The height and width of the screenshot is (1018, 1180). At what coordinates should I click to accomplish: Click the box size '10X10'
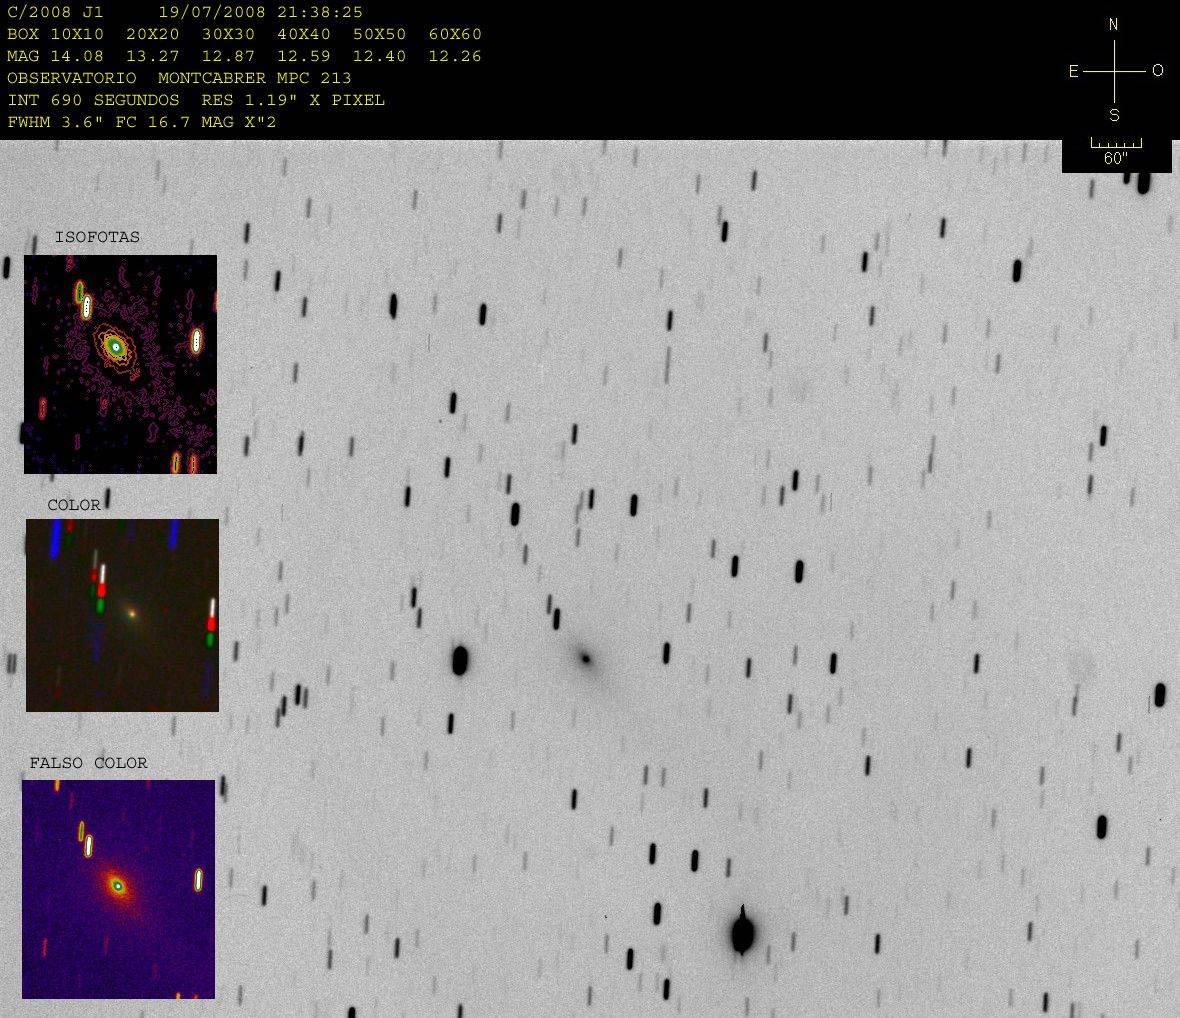(x=77, y=35)
